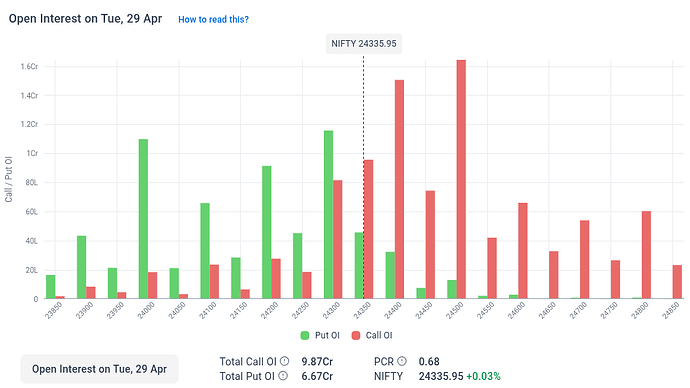Click the PCR info icon
The height and width of the screenshot is (388, 690).
click(x=402, y=361)
